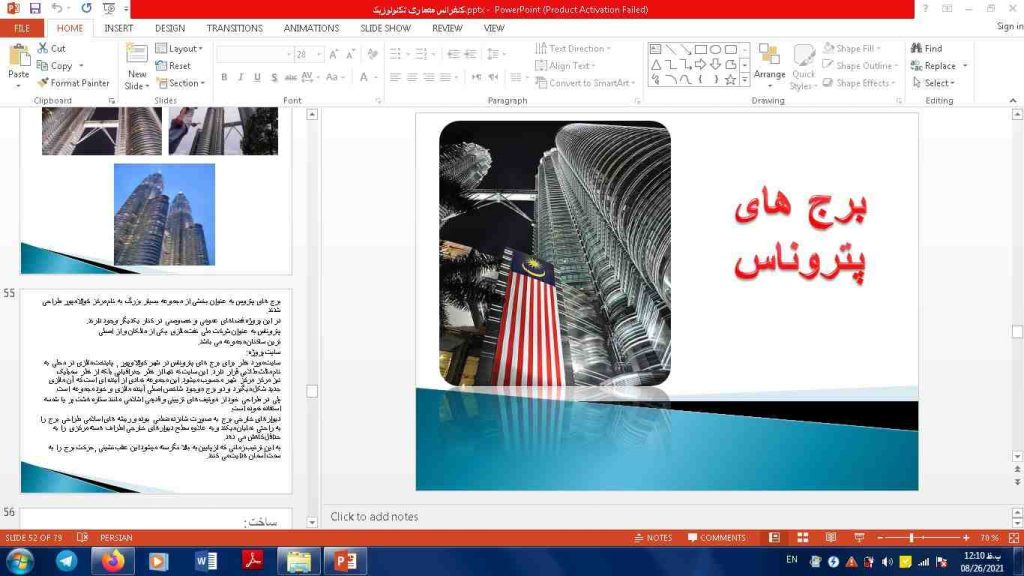1024x576 pixels.
Task: Open Adobe Reader from taskbar
Action: pyautogui.click(x=253, y=561)
